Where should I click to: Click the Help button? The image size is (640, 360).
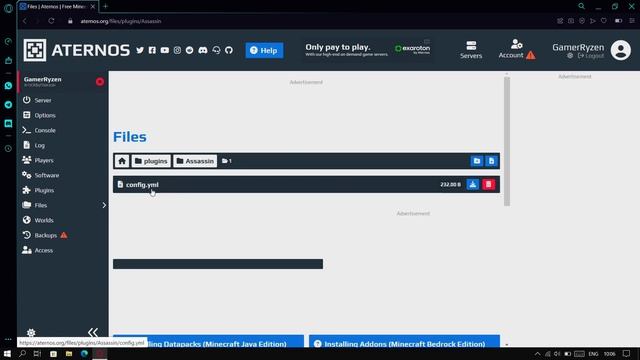pos(264,50)
